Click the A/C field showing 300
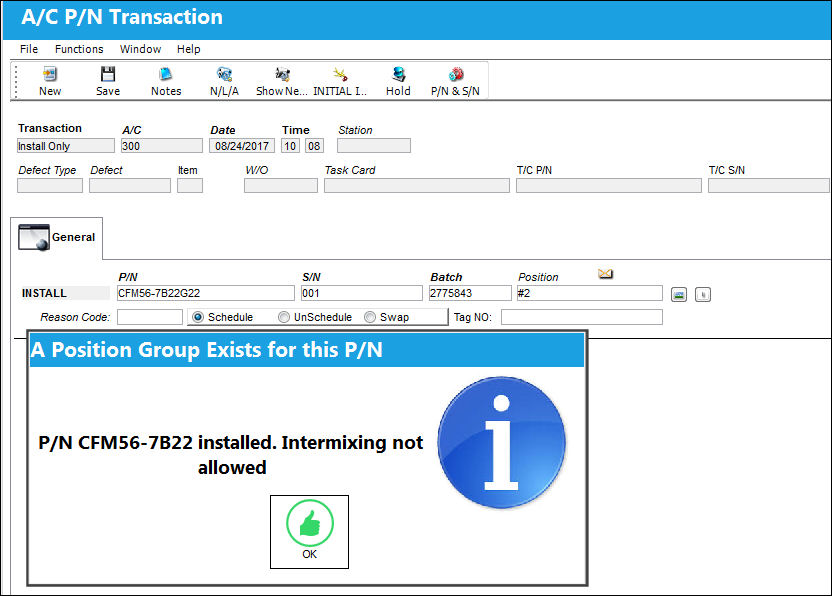The image size is (832, 596). [162, 146]
